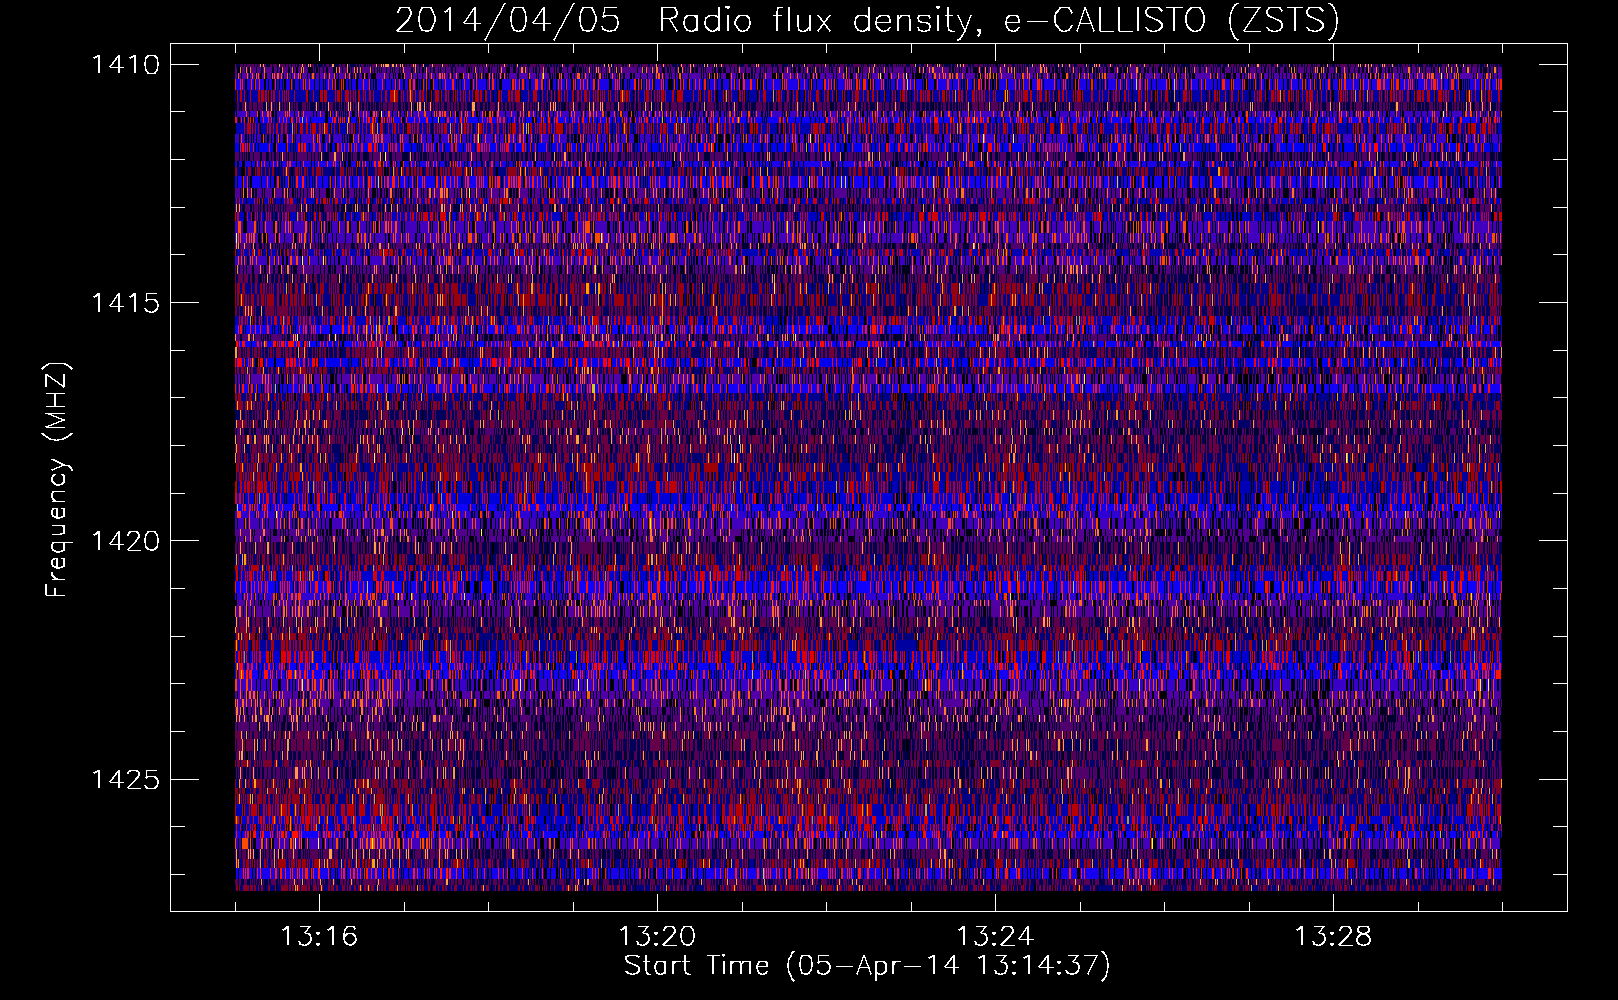Click the 13:16 time axis label
The image size is (1618, 1000).
coord(319,937)
